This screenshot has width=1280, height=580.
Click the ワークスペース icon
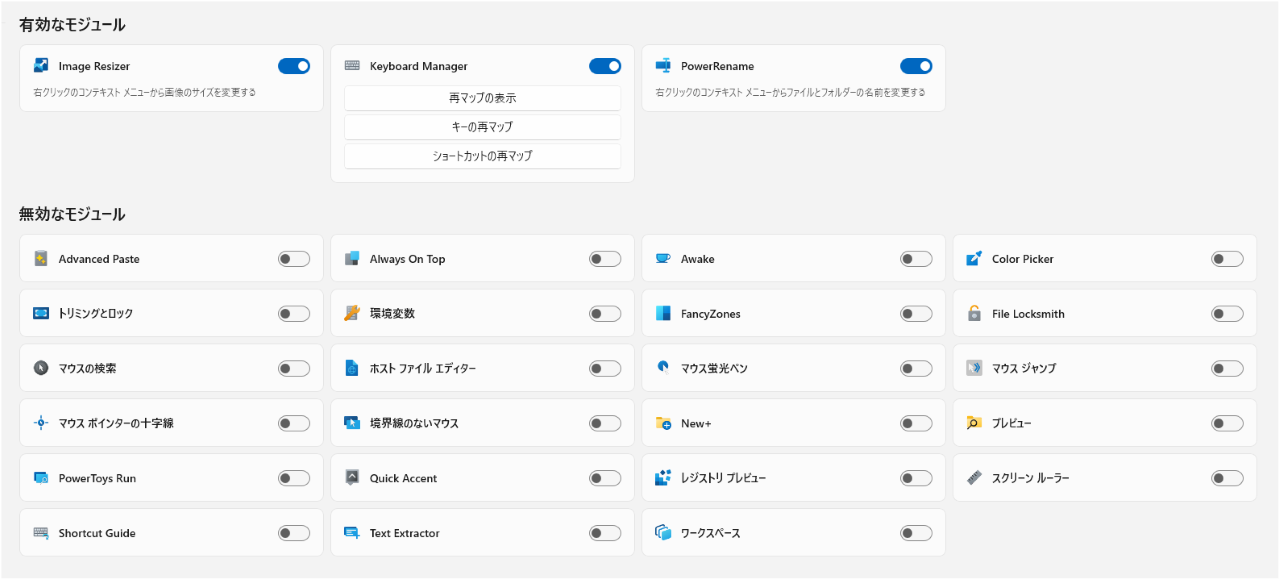(663, 533)
